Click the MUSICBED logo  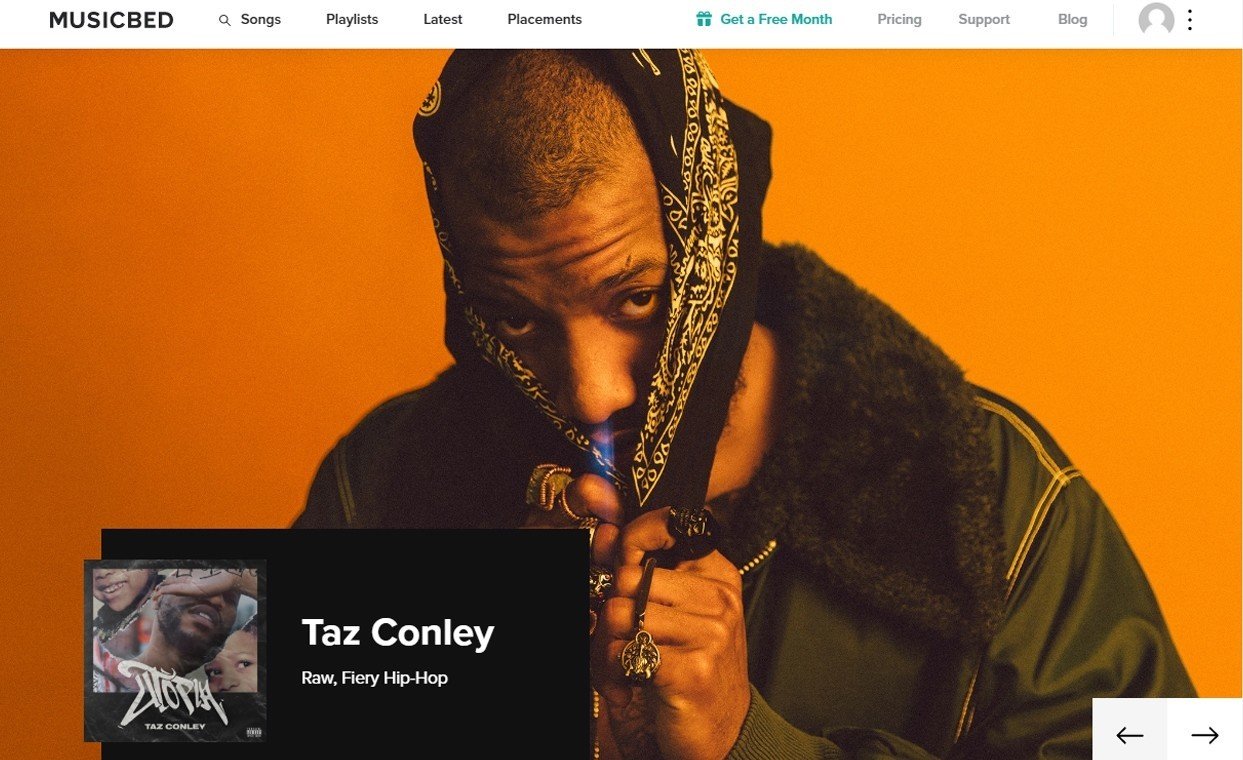point(111,20)
